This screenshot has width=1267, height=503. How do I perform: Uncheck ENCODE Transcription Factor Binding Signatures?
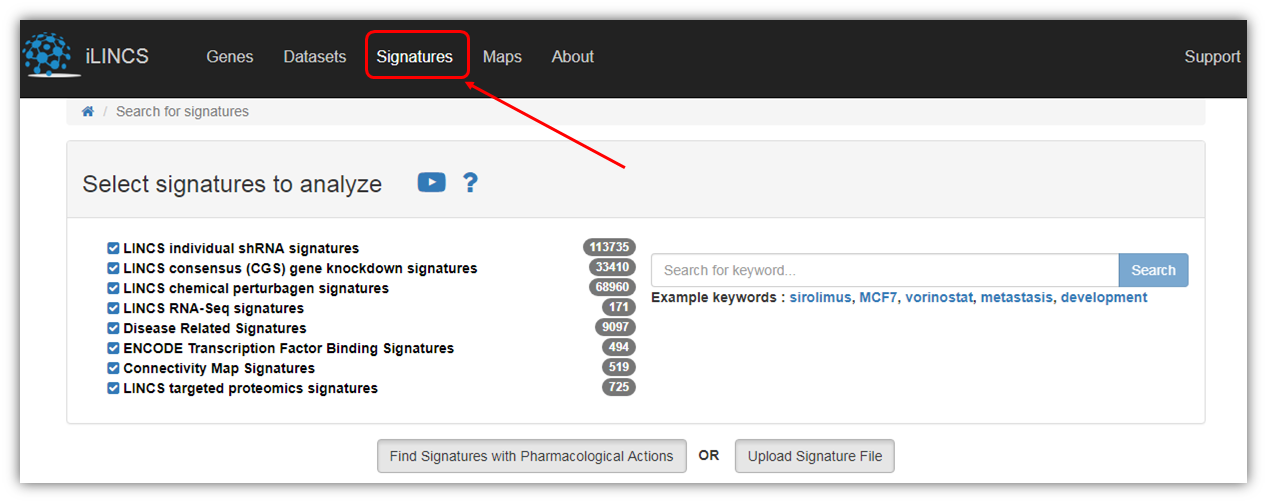tap(113, 348)
